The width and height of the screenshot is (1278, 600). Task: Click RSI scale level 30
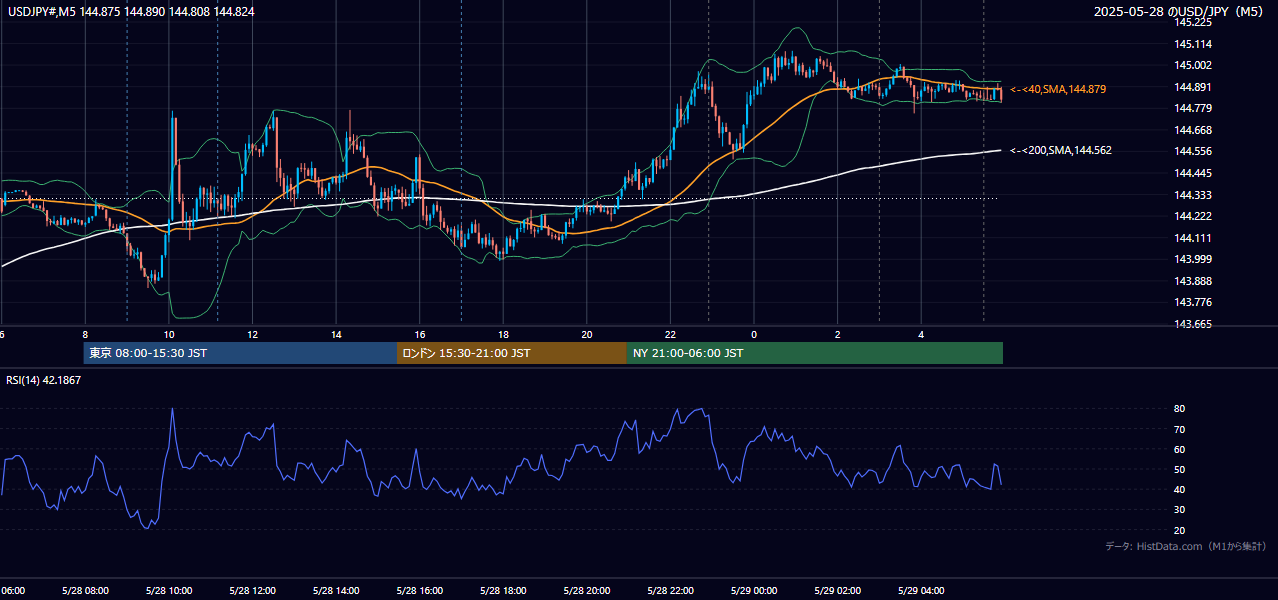[1180, 510]
